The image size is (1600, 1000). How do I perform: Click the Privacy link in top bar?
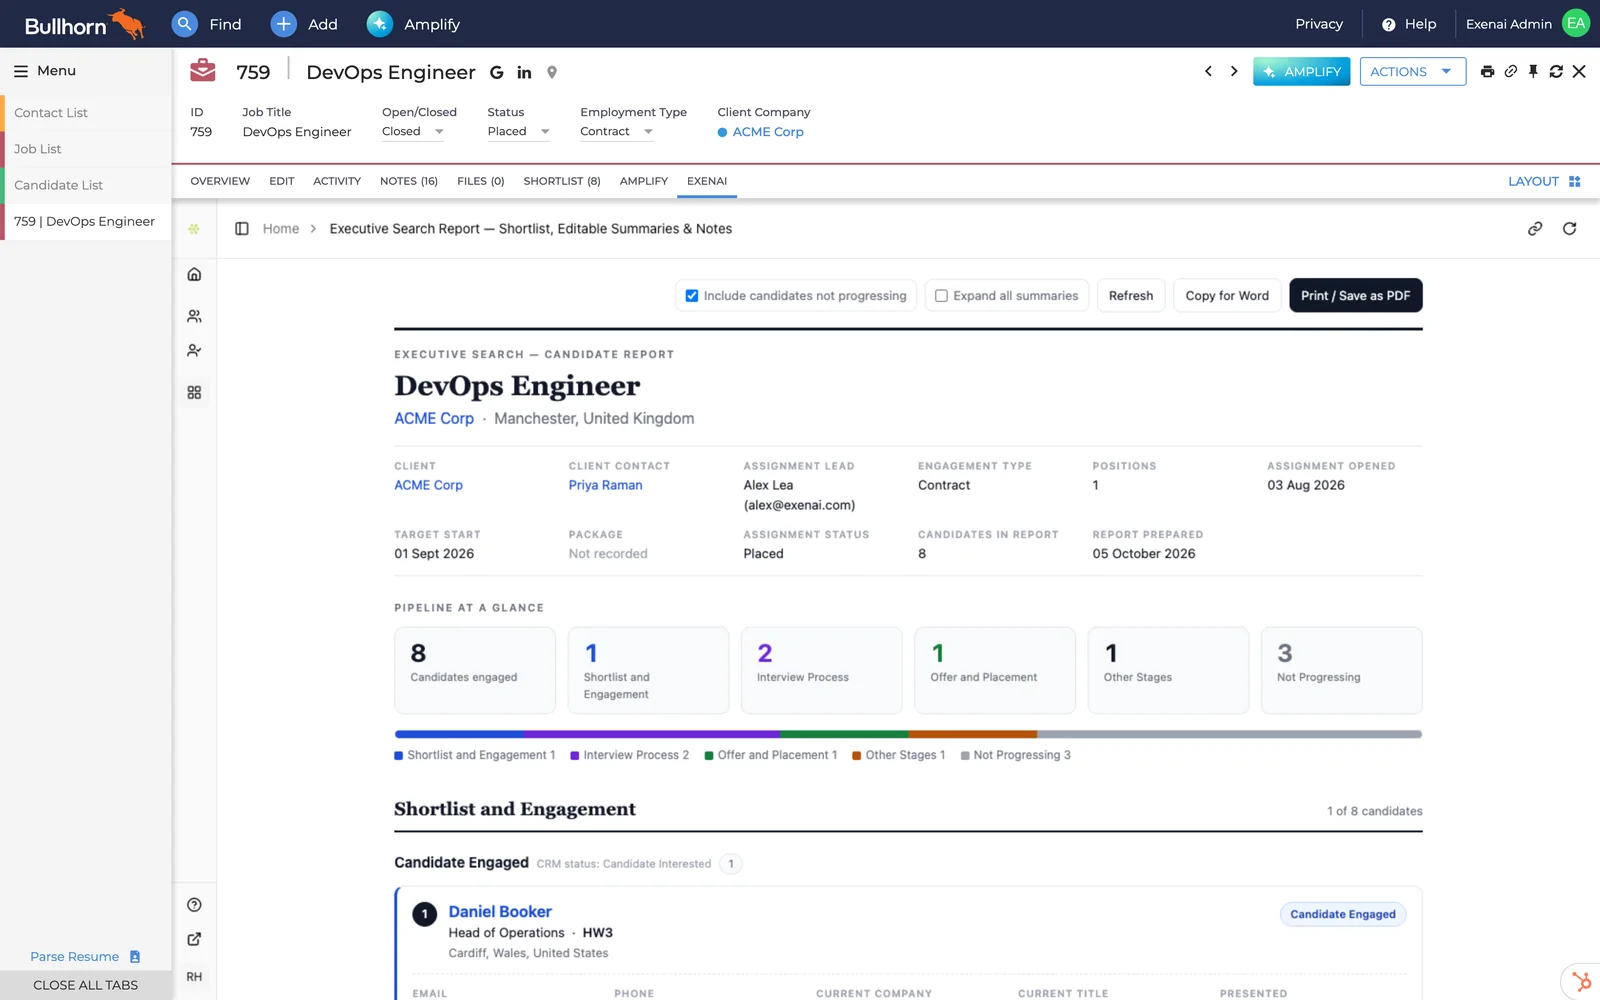1319,24
